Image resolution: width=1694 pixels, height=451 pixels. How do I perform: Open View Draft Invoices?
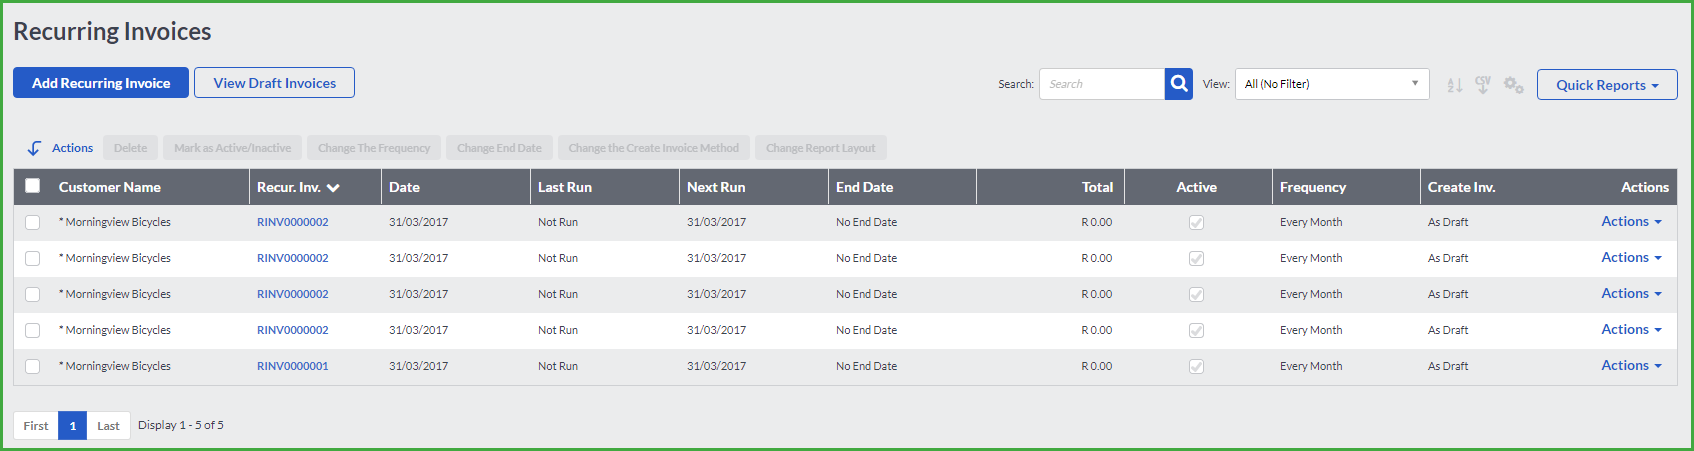click(x=274, y=83)
